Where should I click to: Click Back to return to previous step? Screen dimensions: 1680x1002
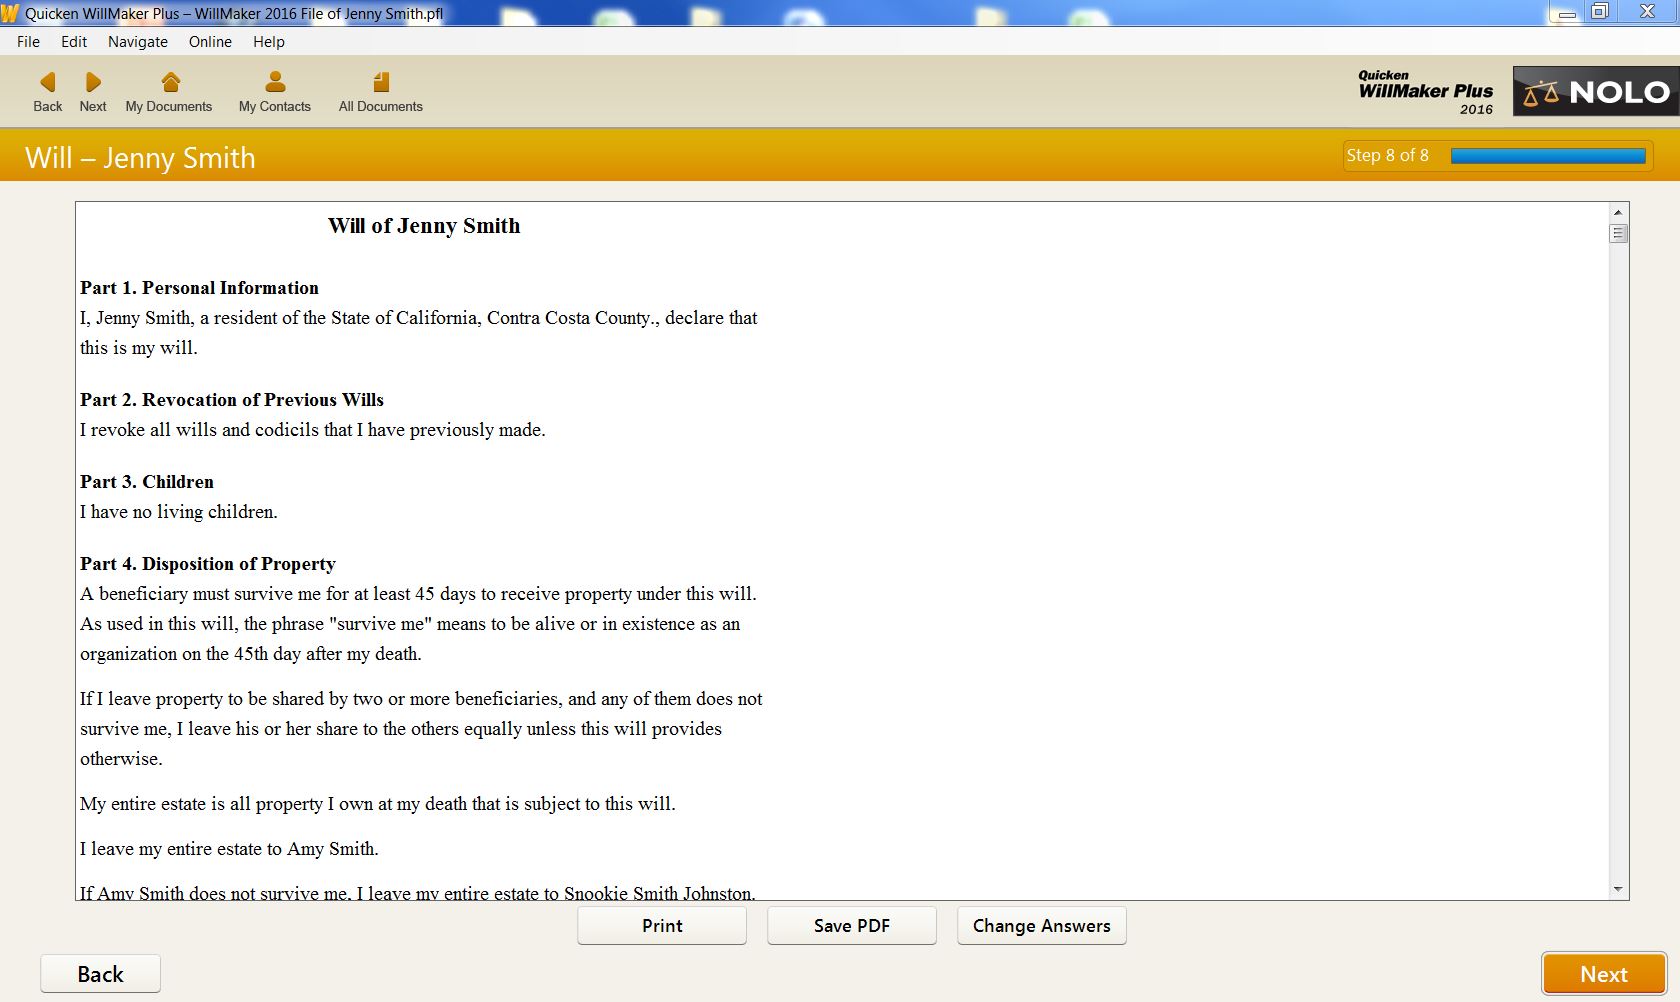coord(100,973)
